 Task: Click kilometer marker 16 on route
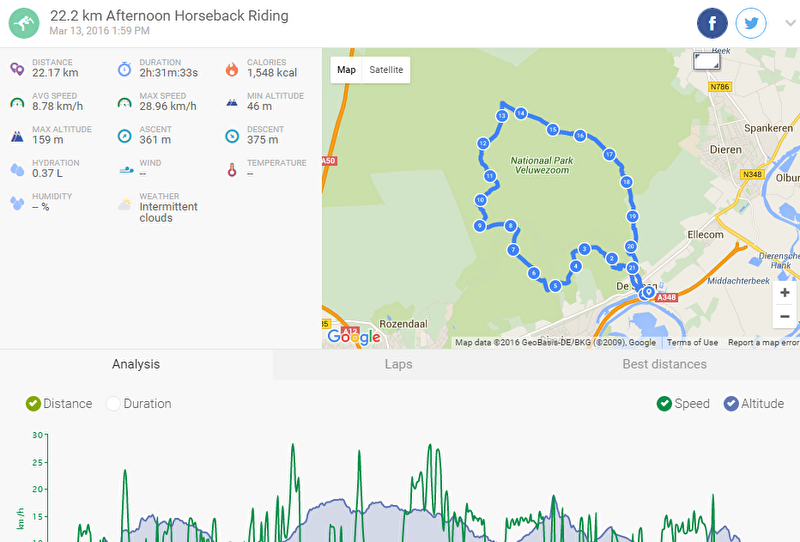tap(580, 136)
